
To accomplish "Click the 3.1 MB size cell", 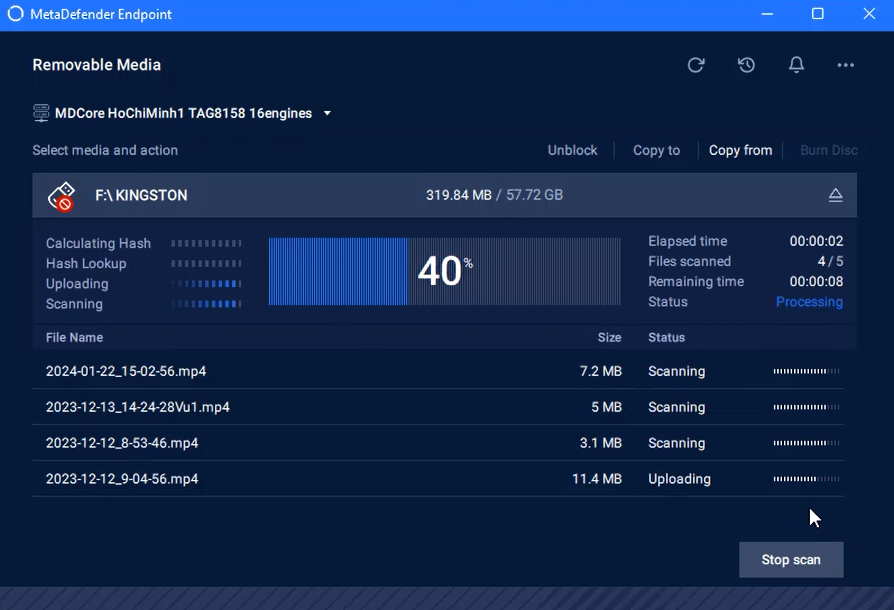I will (x=600, y=443).
